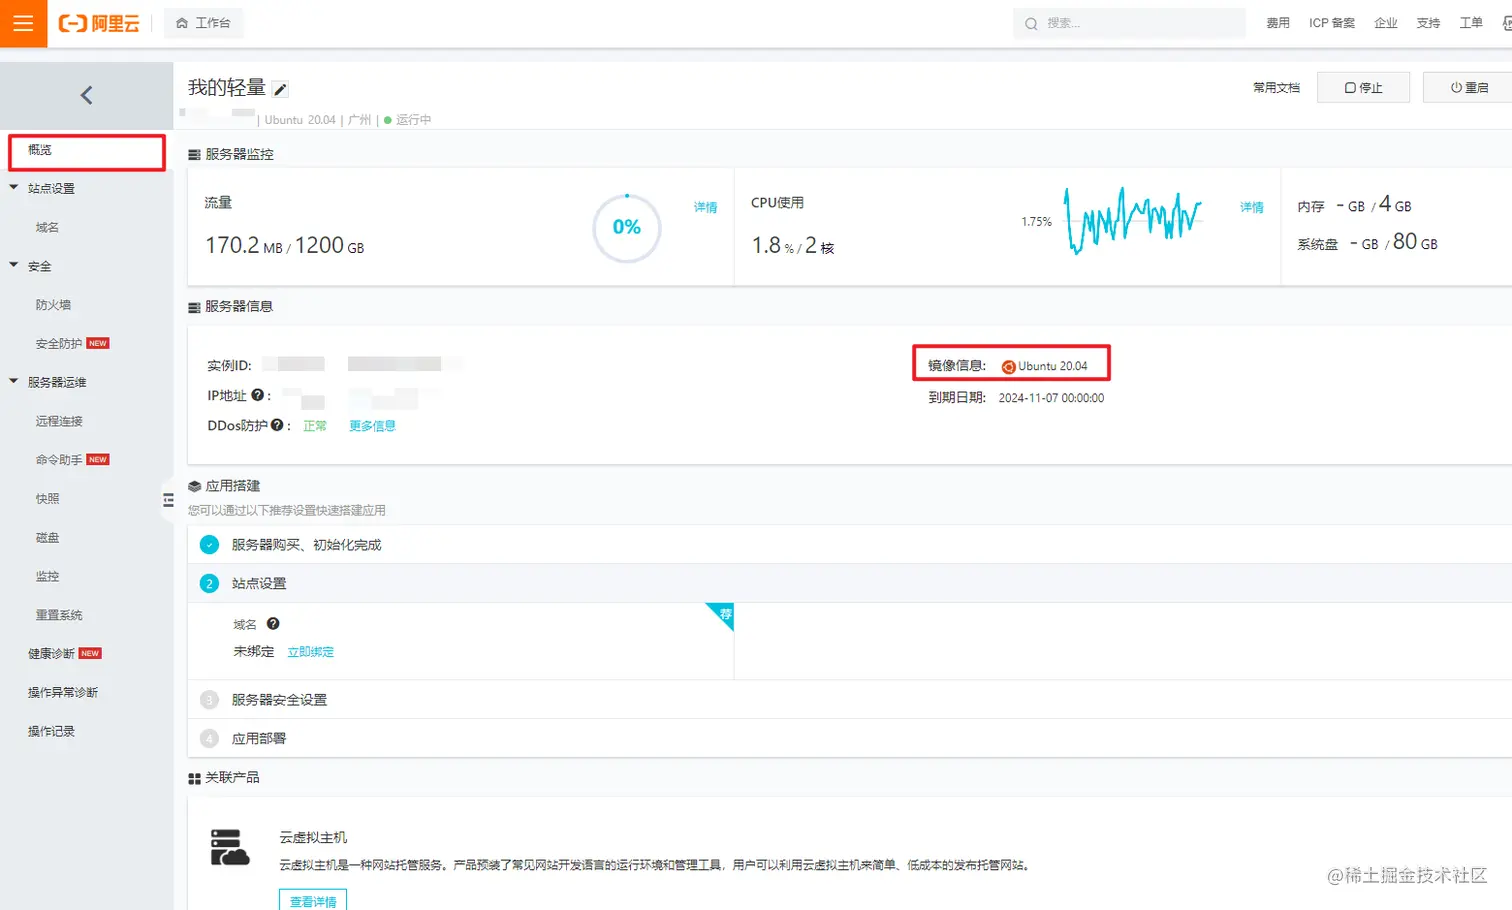The height and width of the screenshot is (910, 1512).
Task: Click the Aliyun logo
Action: pyautogui.click(x=99, y=23)
